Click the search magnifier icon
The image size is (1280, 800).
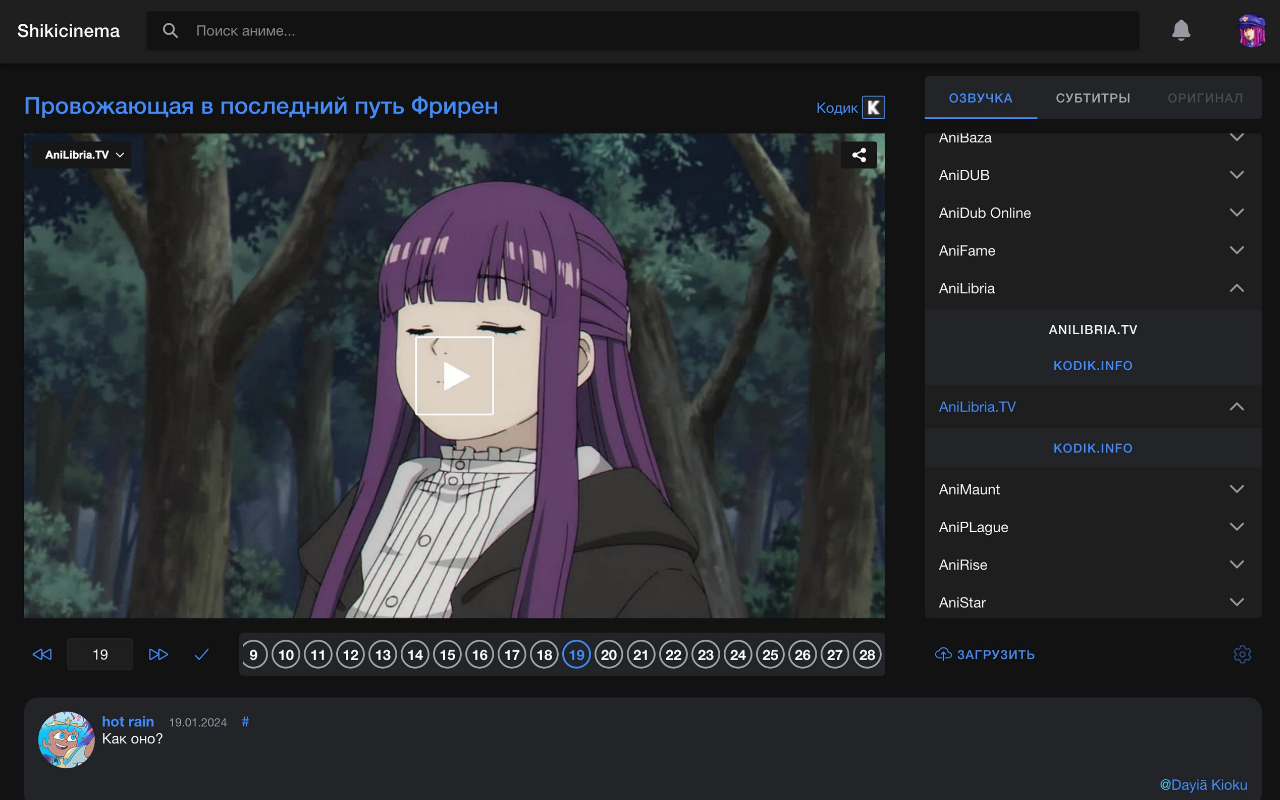click(x=171, y=31)
